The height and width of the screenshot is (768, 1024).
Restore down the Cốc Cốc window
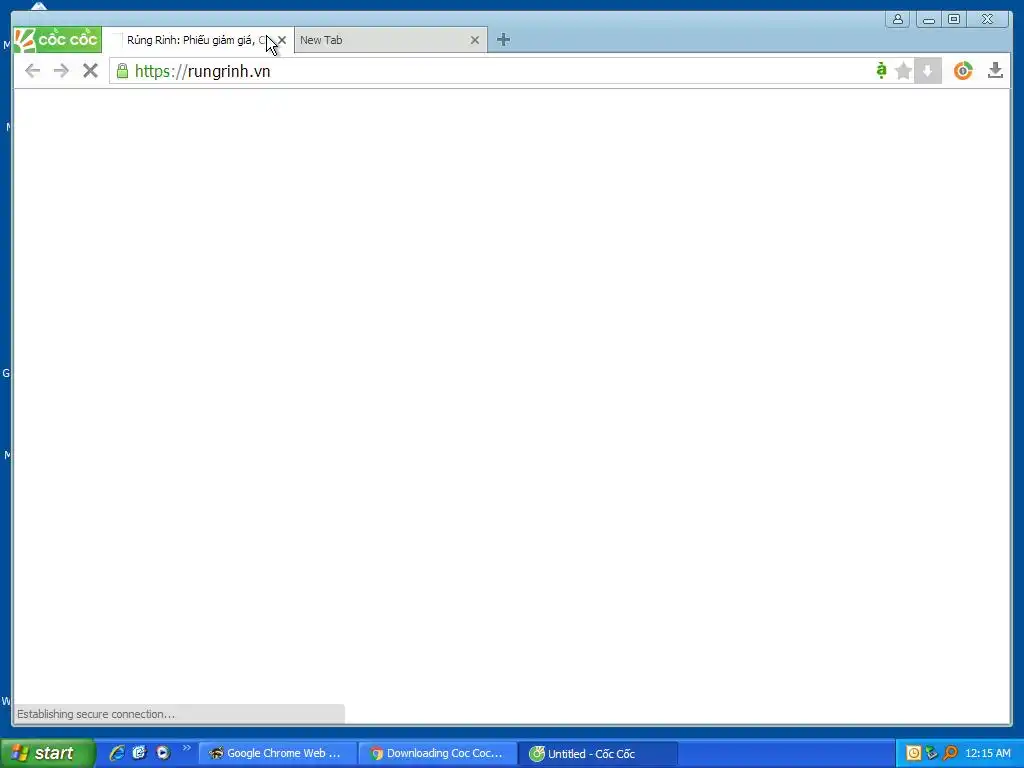954,19
